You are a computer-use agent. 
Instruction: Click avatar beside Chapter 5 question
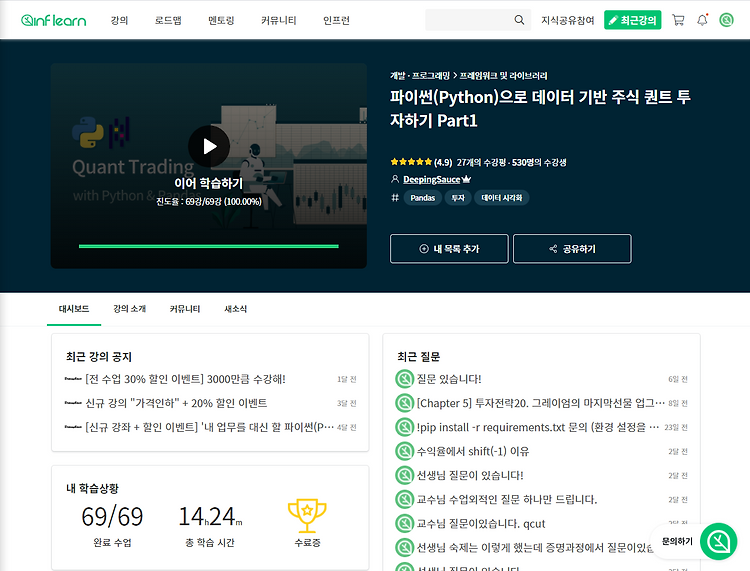point(405,403)
